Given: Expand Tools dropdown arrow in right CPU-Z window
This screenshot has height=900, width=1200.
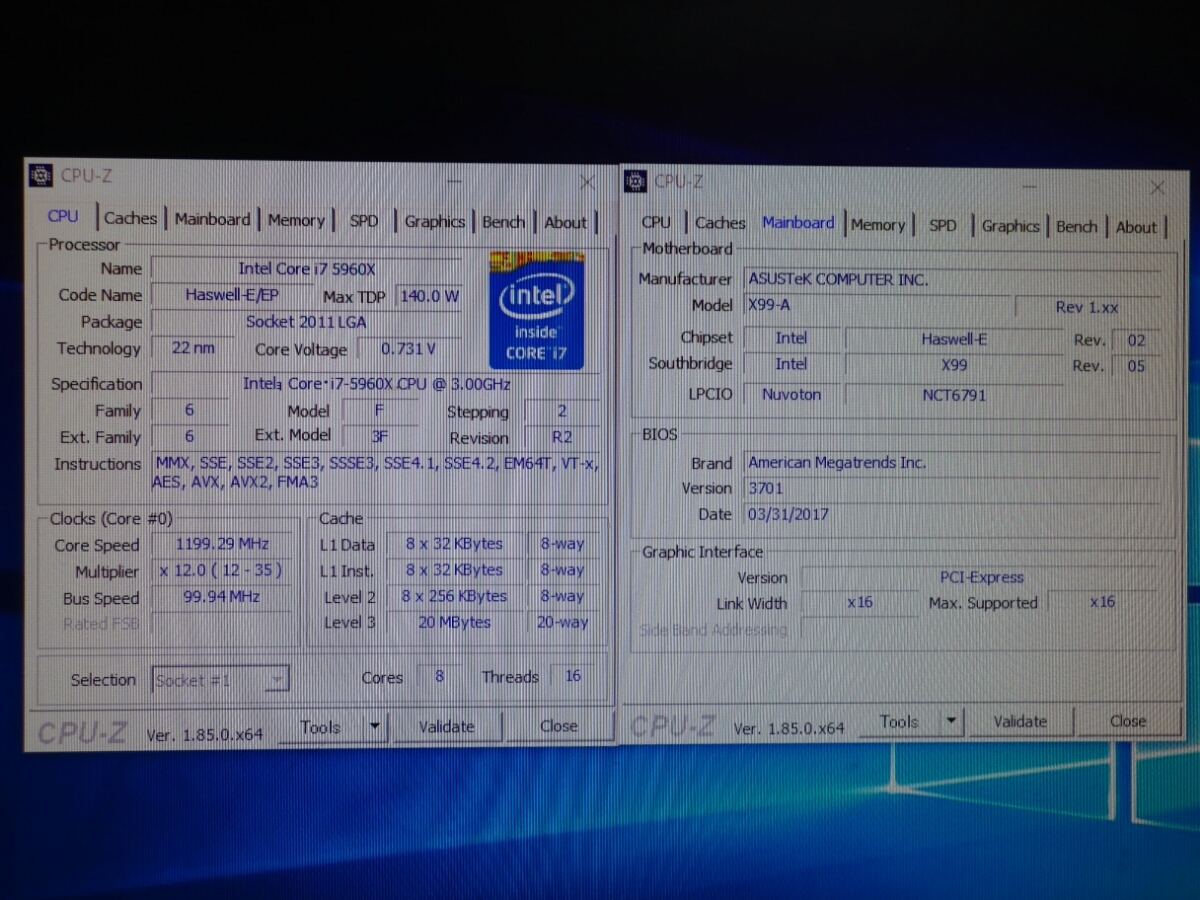Looking at the screenshot, I should pos(951,721).
